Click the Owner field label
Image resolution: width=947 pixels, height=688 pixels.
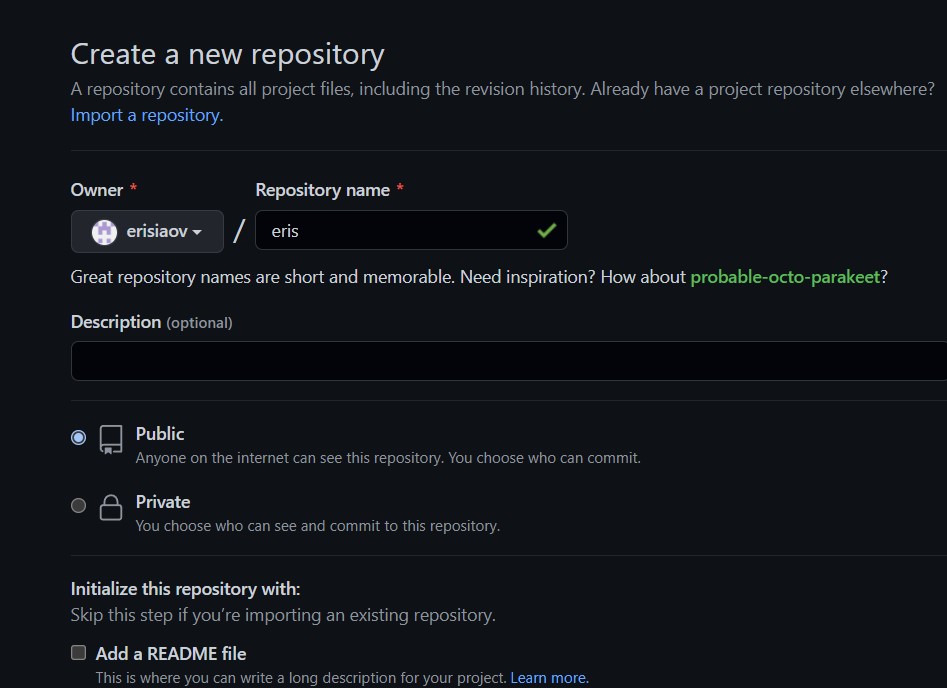[97, 190]
